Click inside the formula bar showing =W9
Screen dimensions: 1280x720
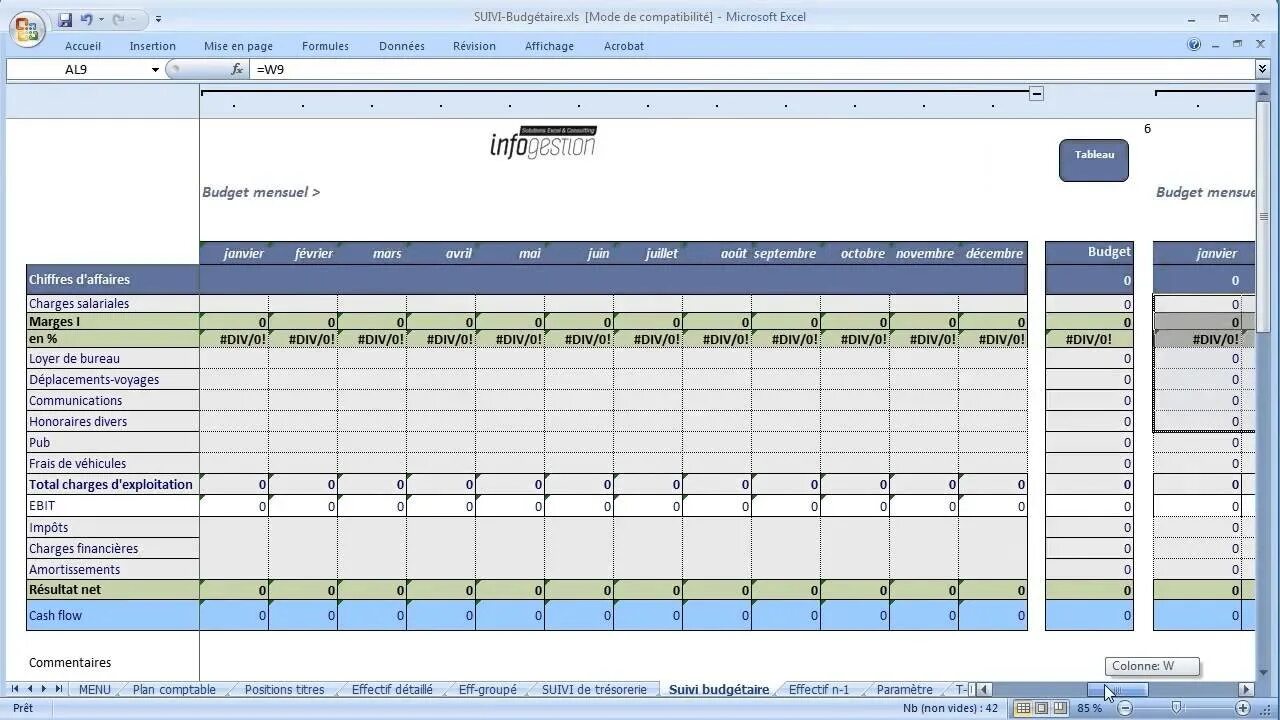tap(752, 70)
